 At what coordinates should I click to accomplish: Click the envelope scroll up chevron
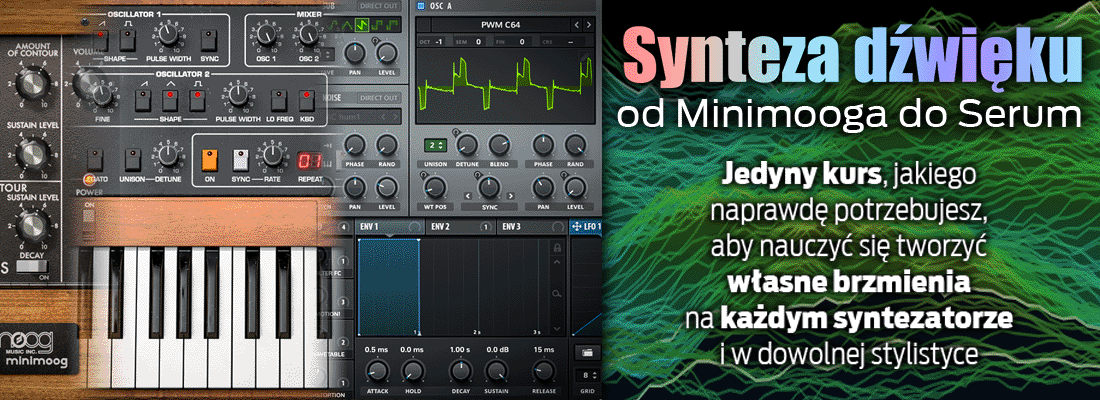tap(558, 263)
